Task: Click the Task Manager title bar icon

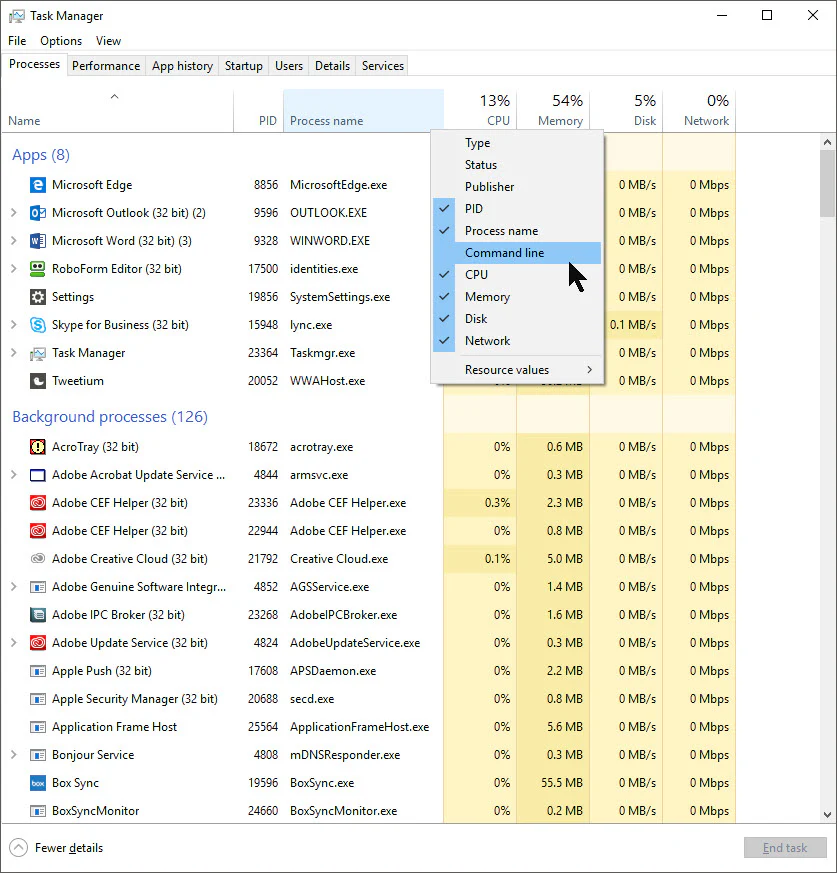Action: click(x=17, y=16)
